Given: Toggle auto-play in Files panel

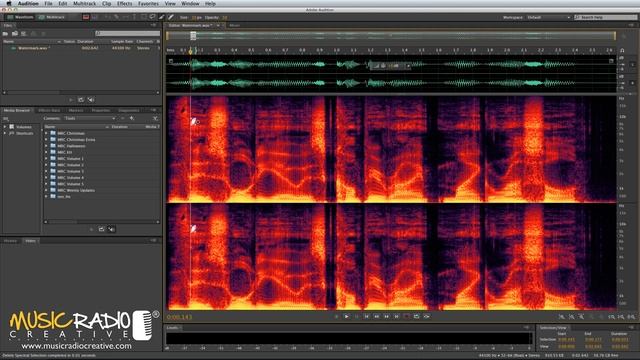Looking at the screenshot, I should tap(91, 100).
